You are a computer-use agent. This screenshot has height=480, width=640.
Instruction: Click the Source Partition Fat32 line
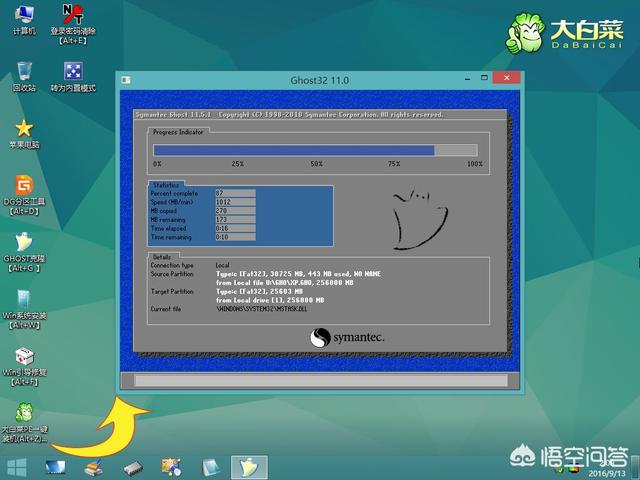tap(298, 274)
